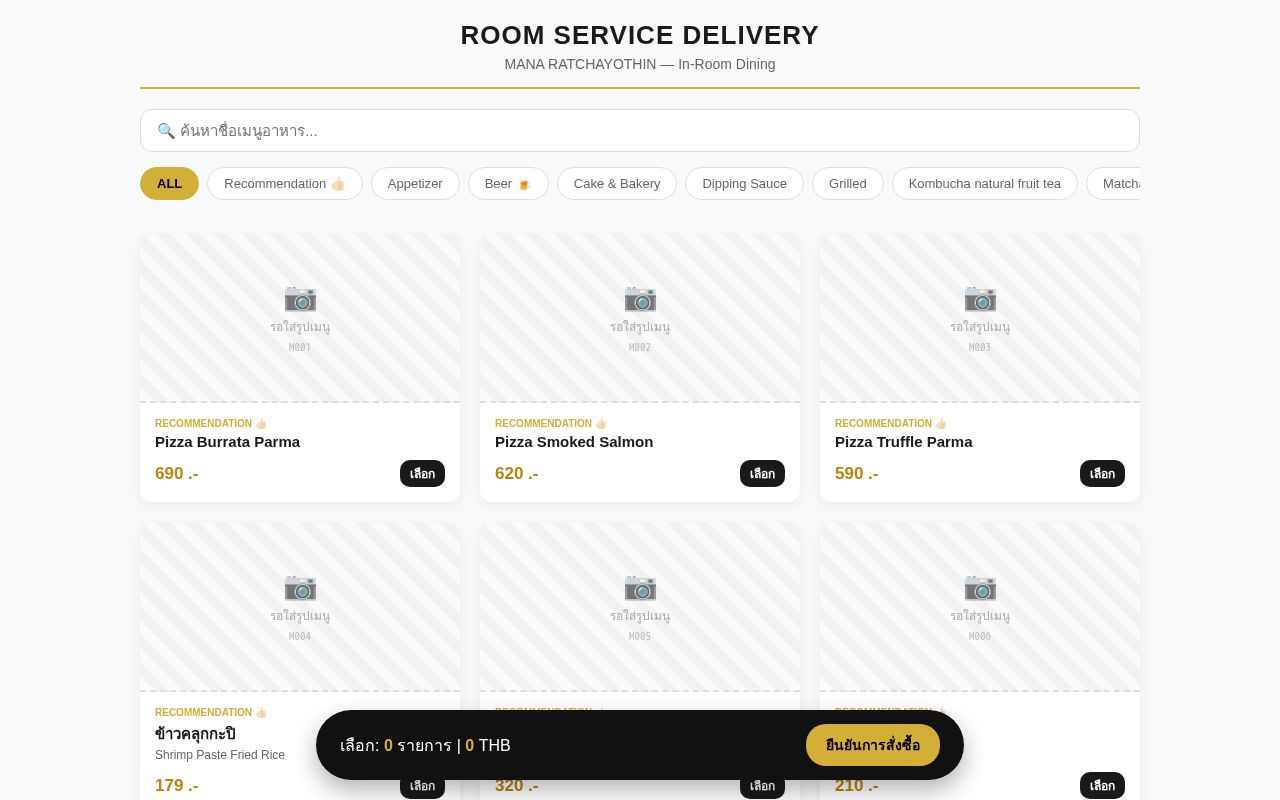Filter by Recommendation category

(x=285, y=183)
